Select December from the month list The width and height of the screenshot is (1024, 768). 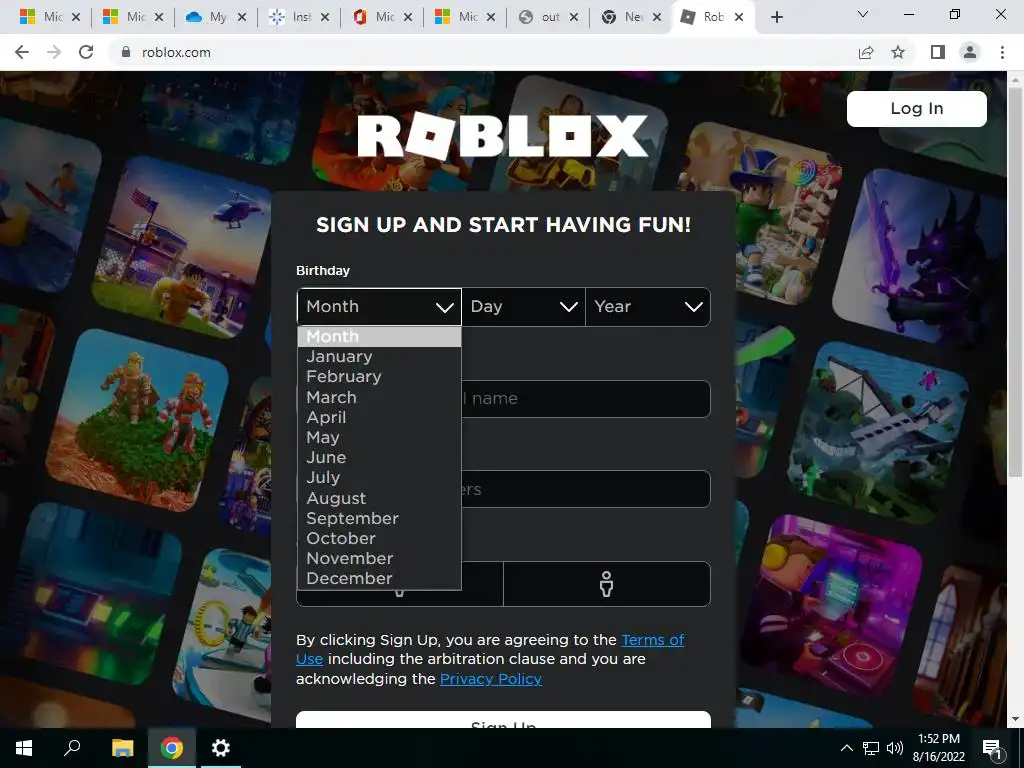point(379,579)
